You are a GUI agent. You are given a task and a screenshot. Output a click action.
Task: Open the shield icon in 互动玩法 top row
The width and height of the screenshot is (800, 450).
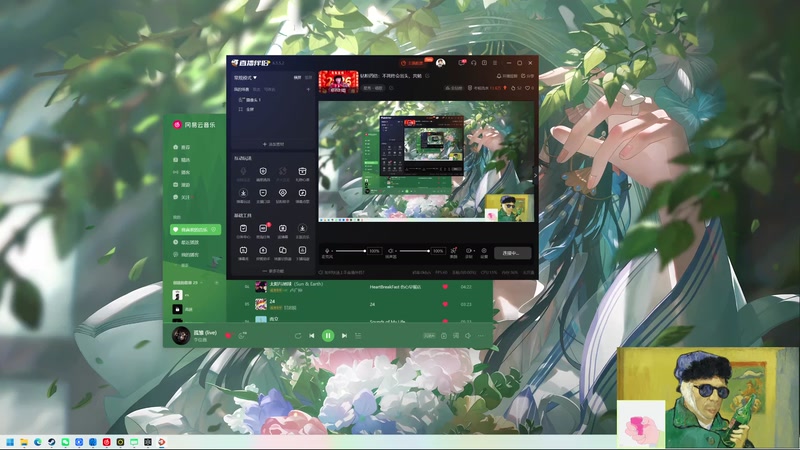pos(263,171)
